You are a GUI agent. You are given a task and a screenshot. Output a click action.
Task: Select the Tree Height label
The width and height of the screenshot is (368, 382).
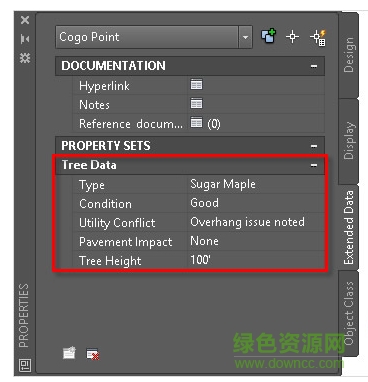[x=110, y=261]
